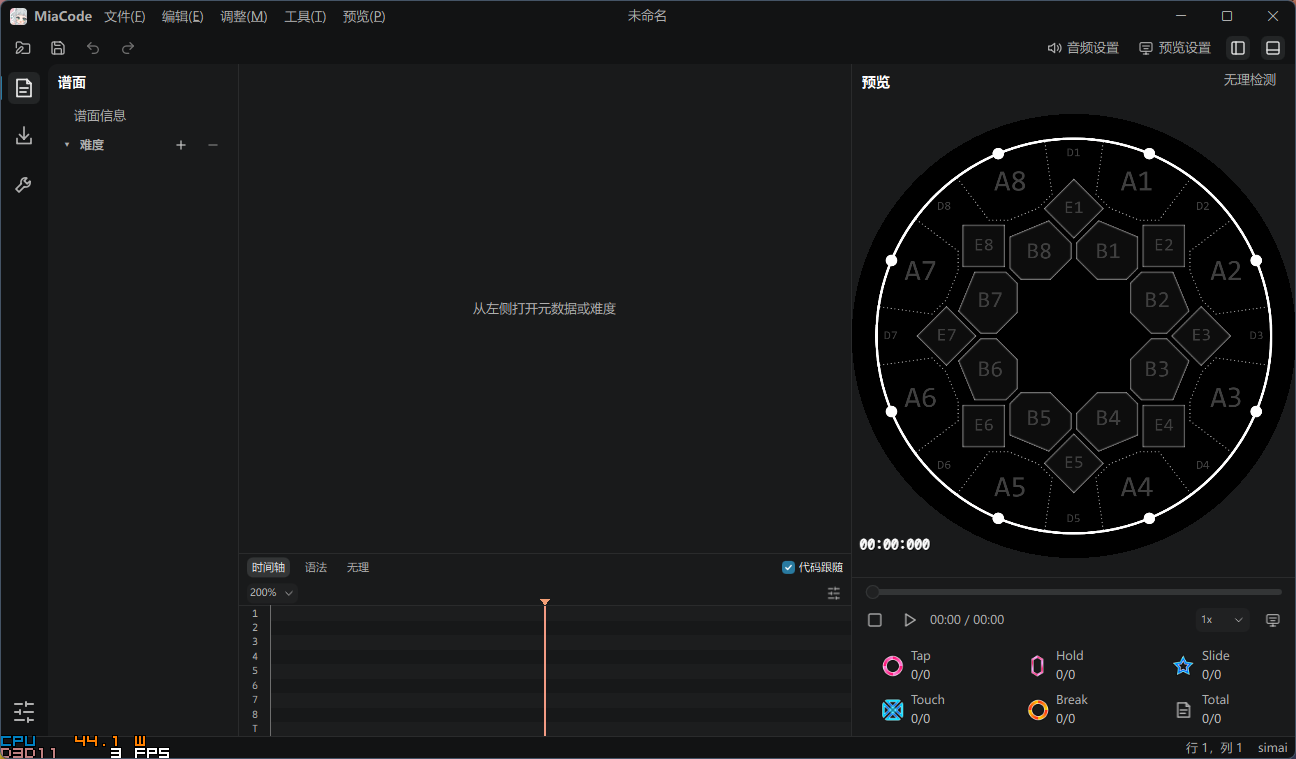Click the E3 diamond sensor in preview

click(x=1201, y=336)
